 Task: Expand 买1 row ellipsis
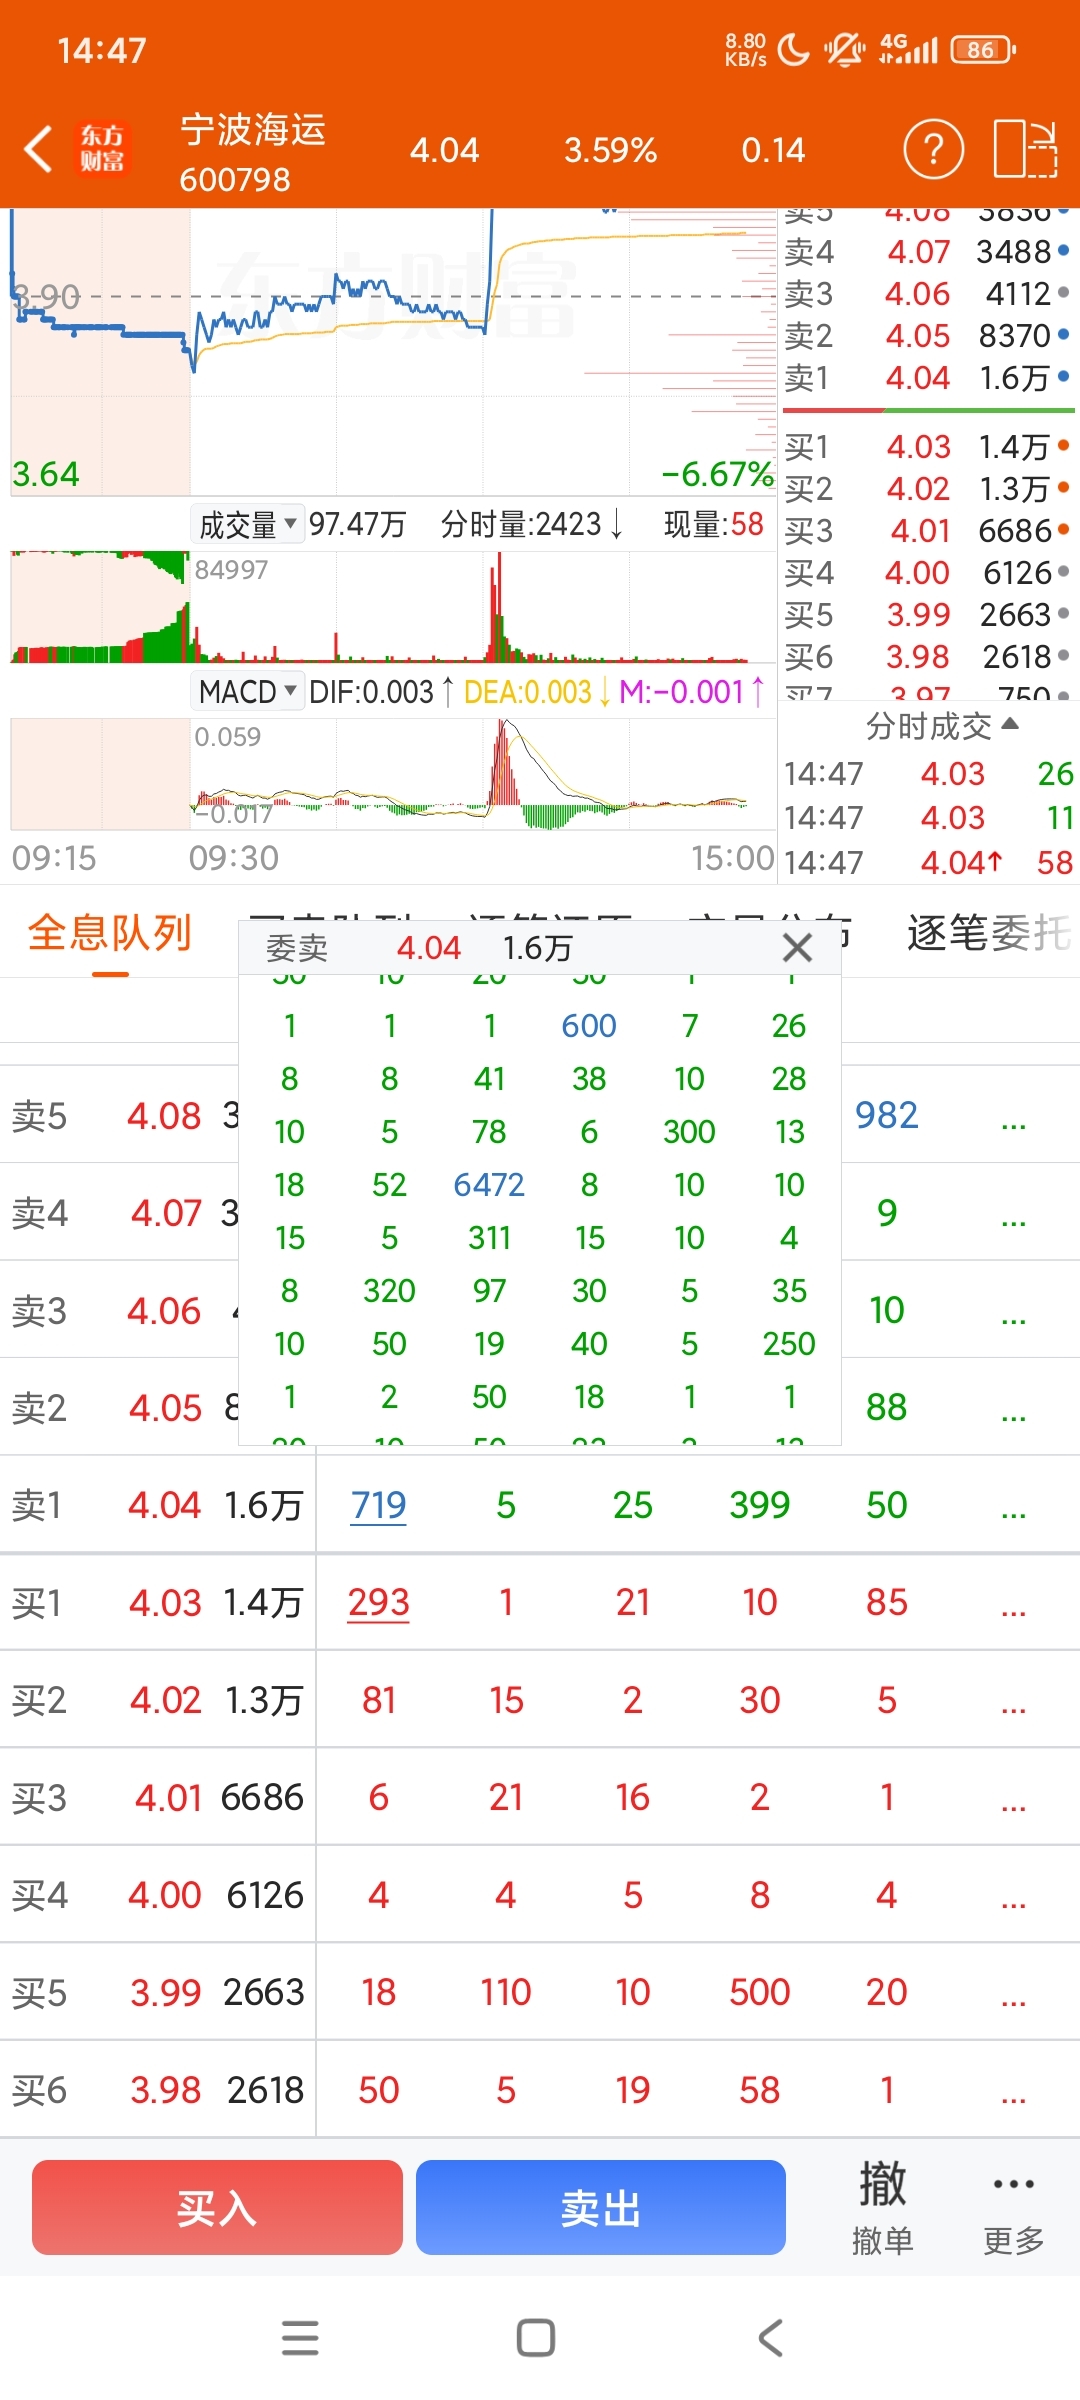(1014, 1604)
